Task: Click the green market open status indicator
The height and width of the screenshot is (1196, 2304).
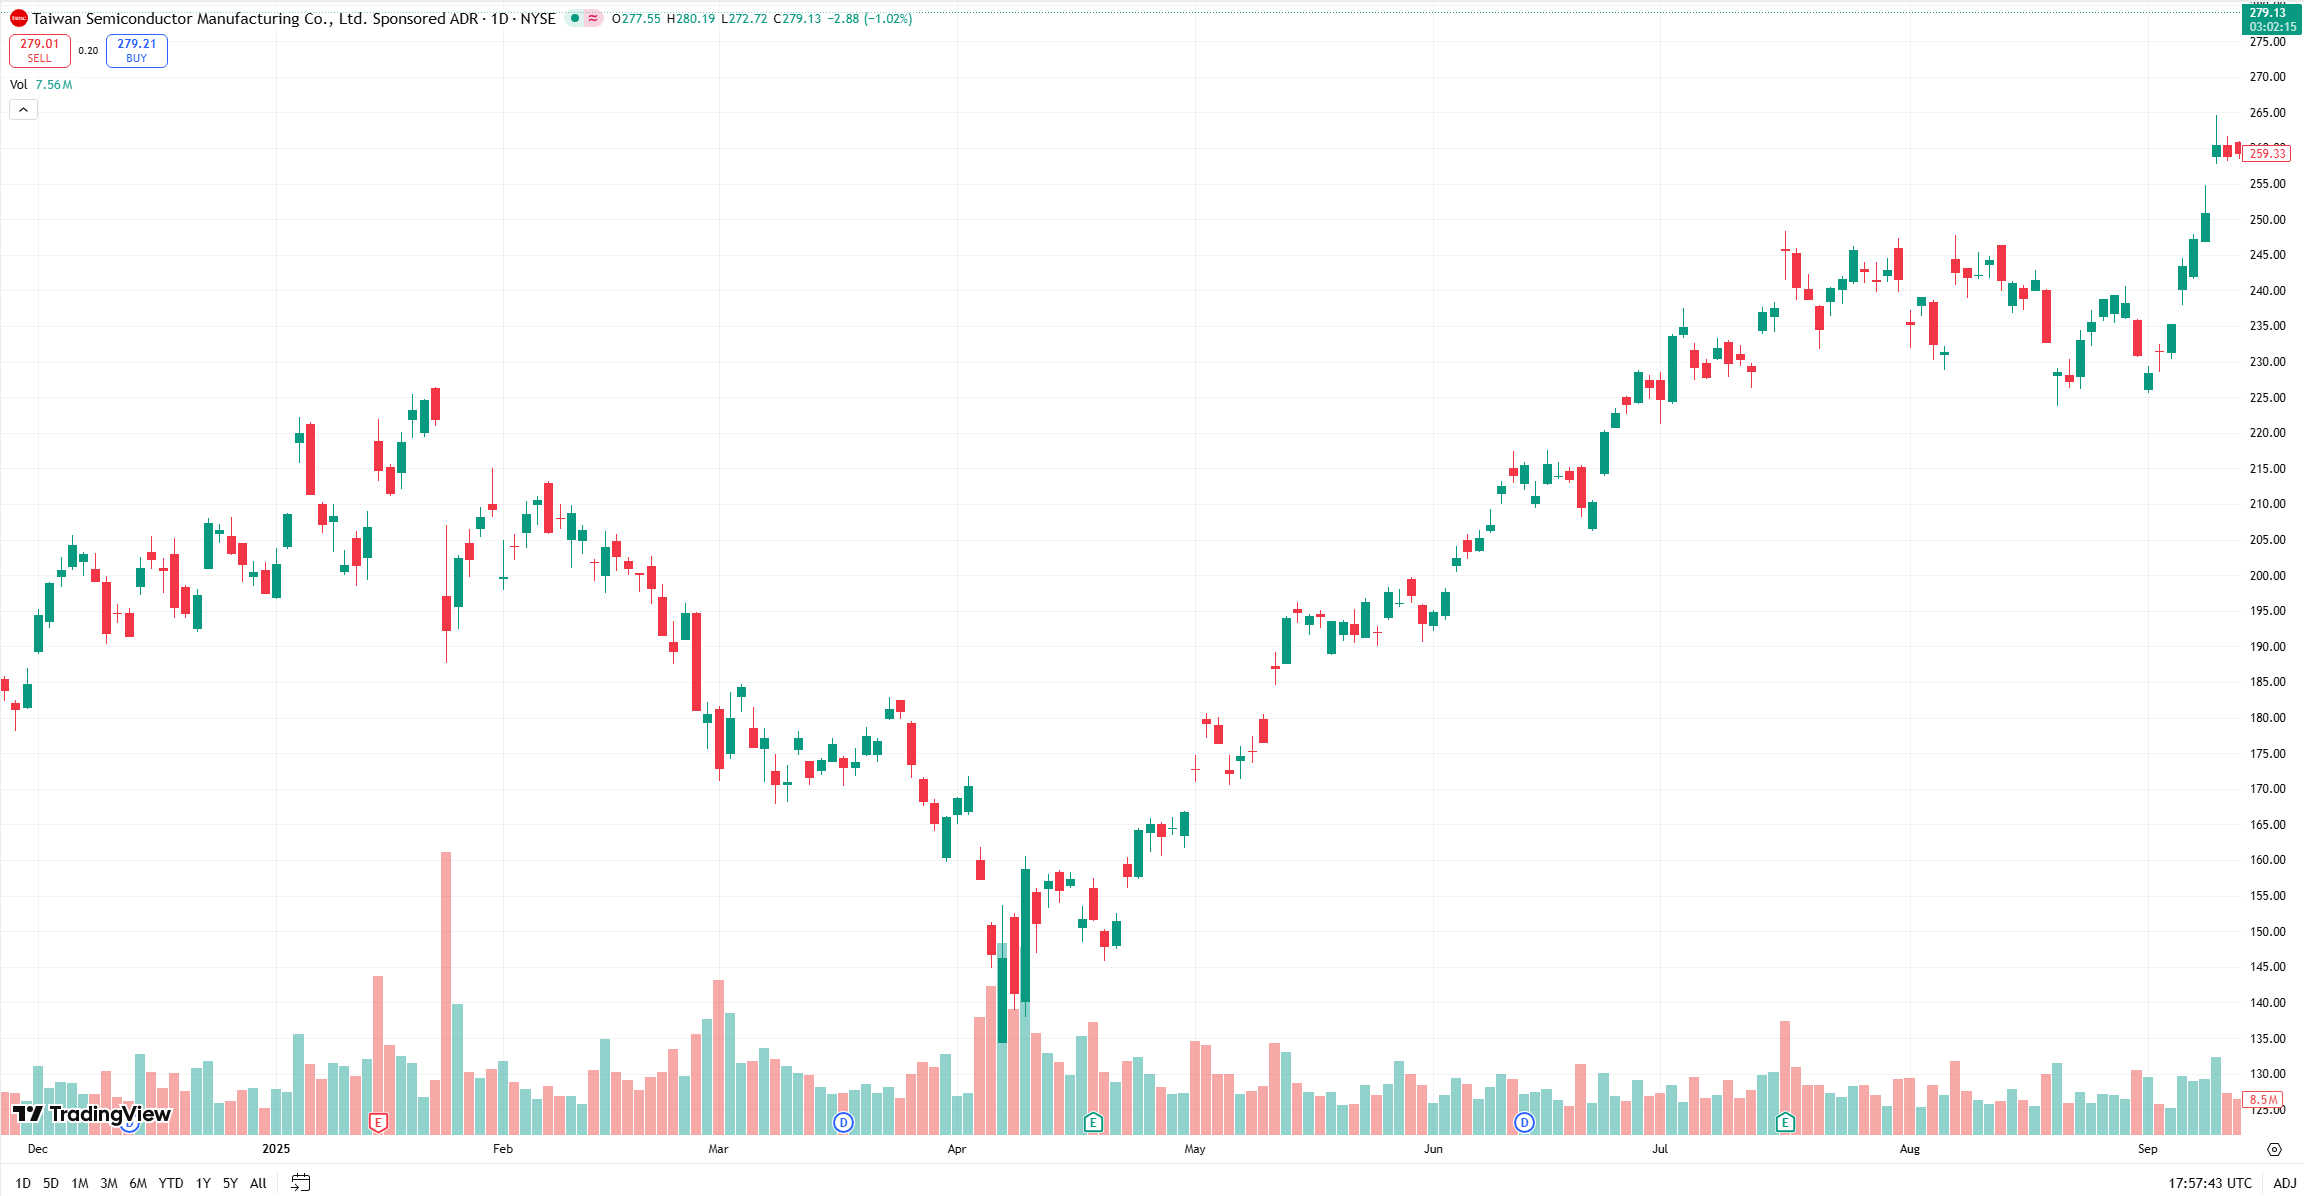Action: [x=574, y=18]
